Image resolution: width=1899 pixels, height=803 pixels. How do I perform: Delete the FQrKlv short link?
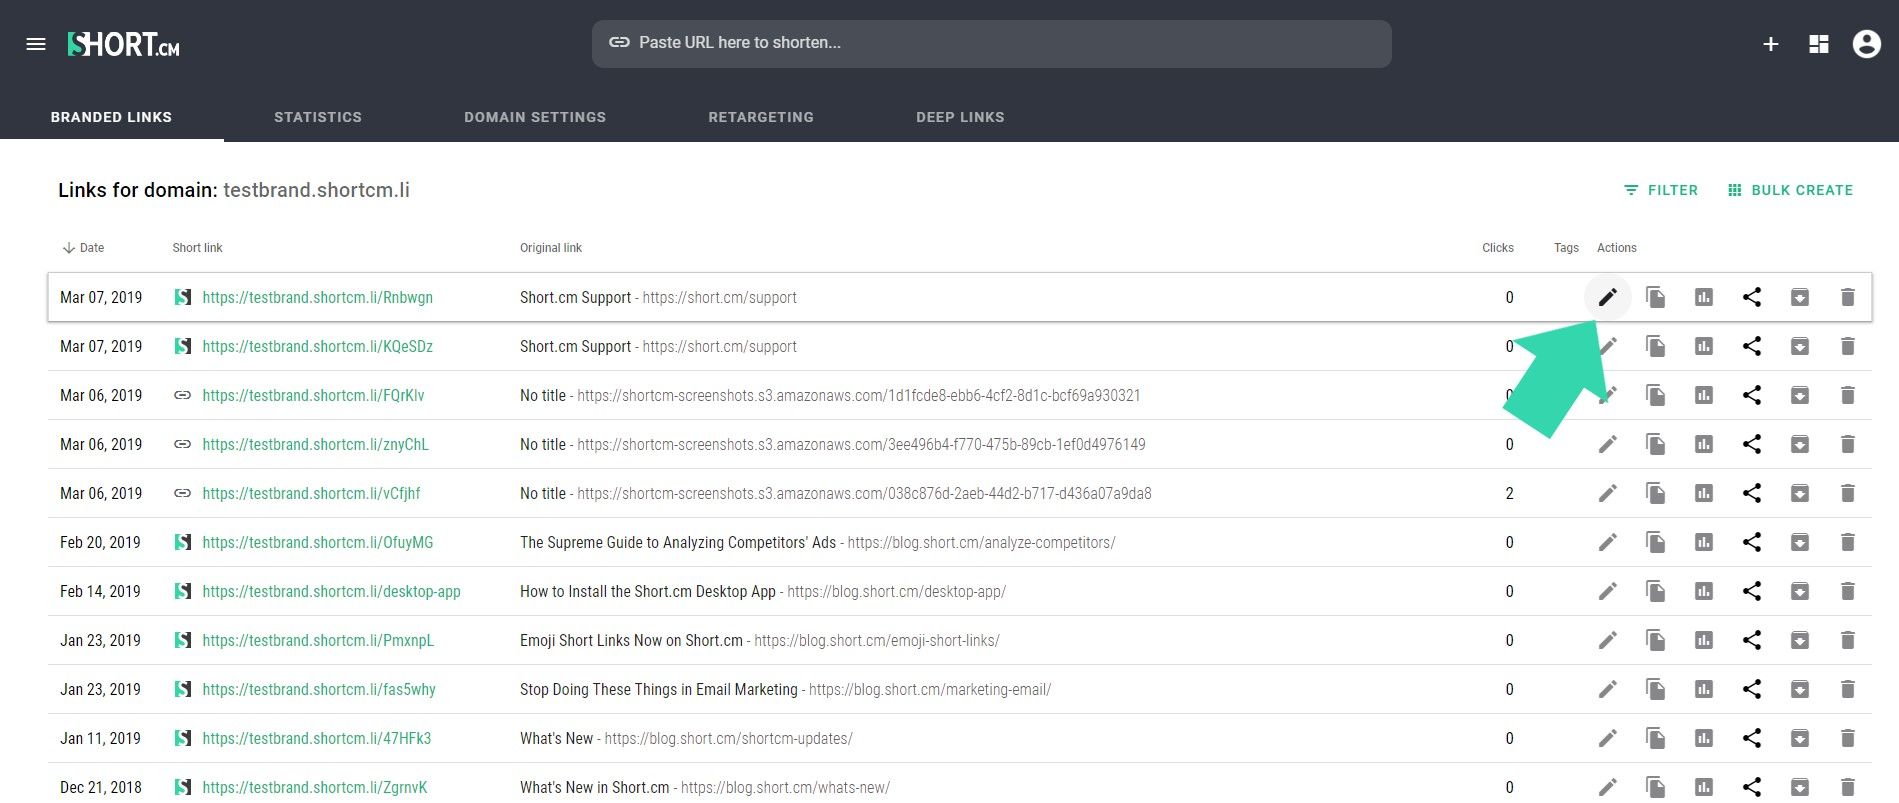1848,395
